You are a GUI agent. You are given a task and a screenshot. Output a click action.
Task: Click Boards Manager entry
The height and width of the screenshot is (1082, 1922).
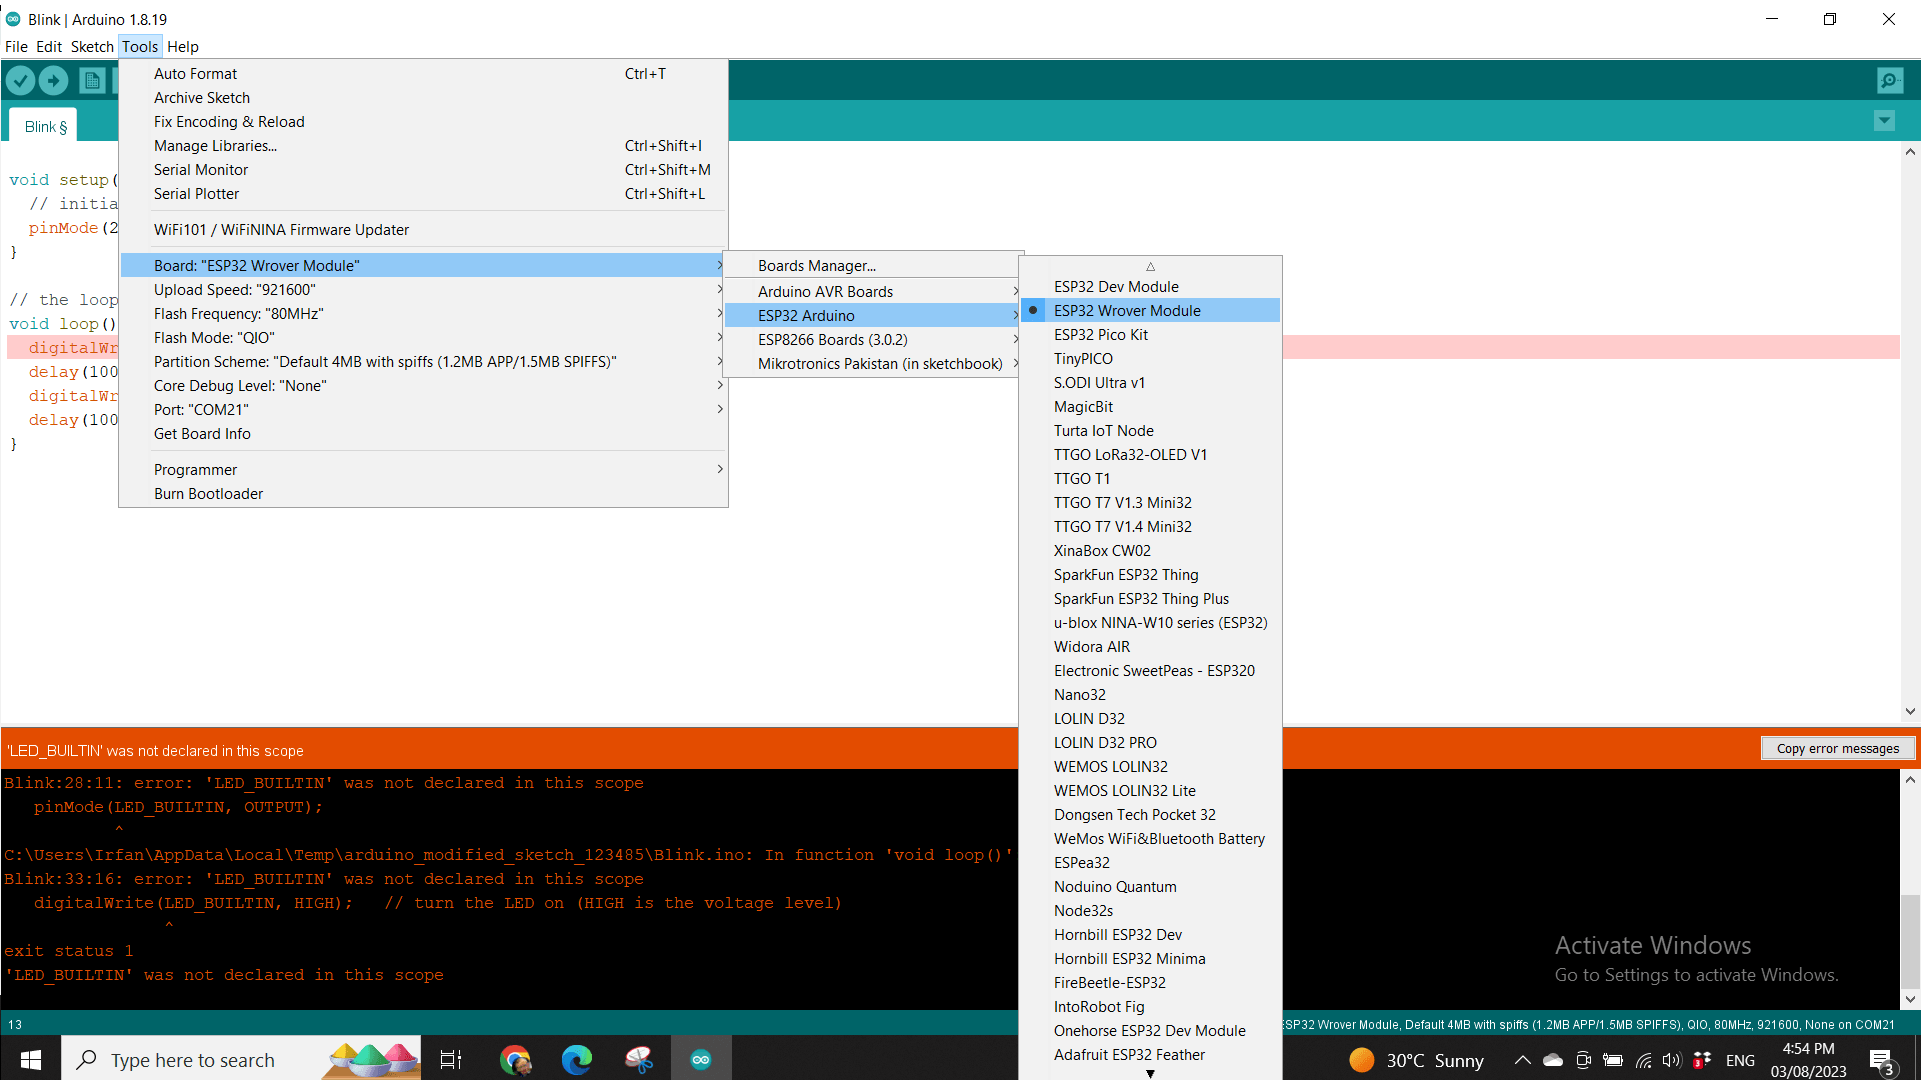pos(873,266)
